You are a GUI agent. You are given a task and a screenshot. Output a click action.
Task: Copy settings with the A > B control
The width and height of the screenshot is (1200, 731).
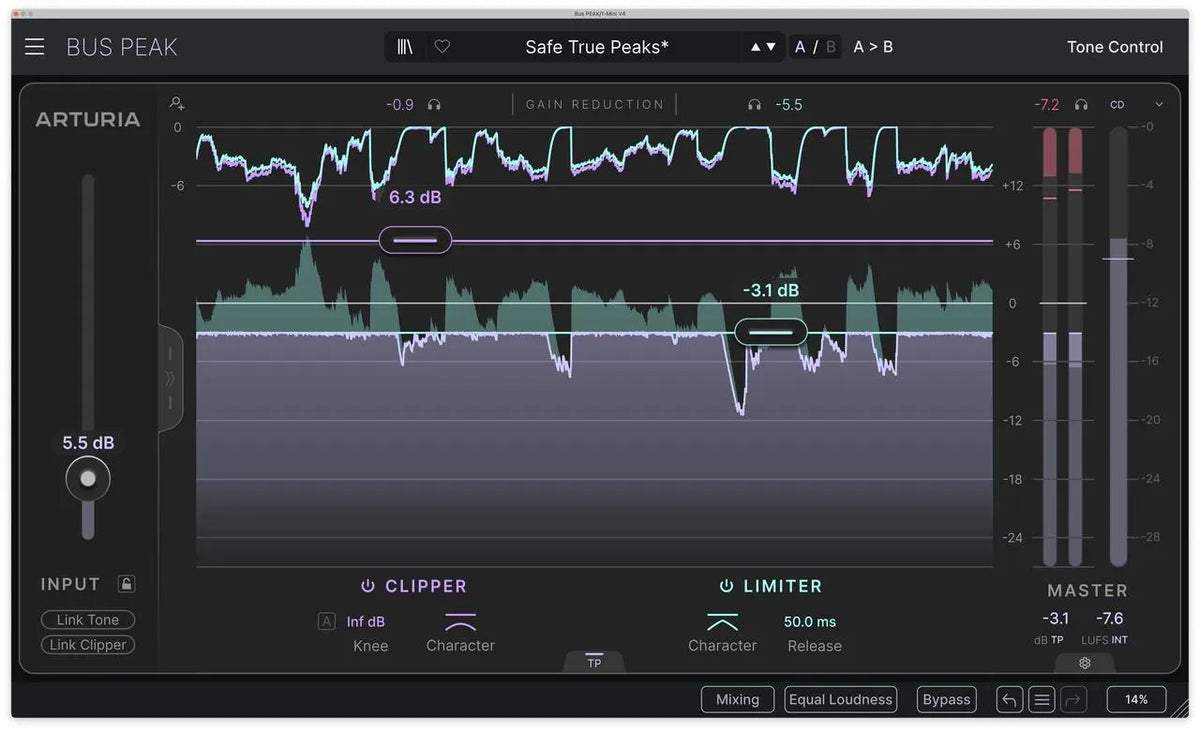(872, 46)
